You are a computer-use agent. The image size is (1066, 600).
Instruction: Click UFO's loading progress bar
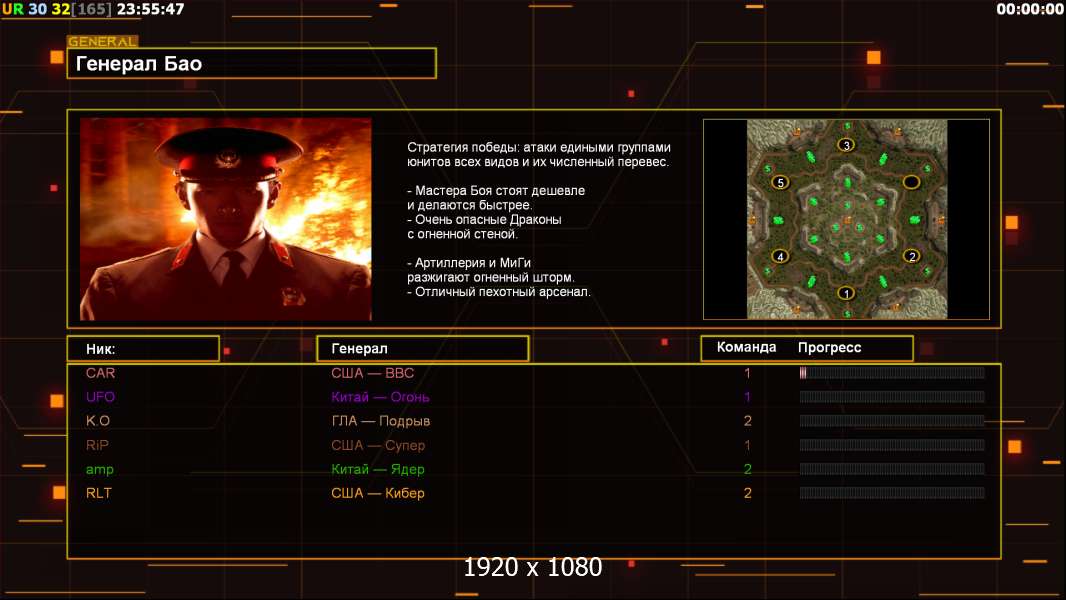coord(892,397)
